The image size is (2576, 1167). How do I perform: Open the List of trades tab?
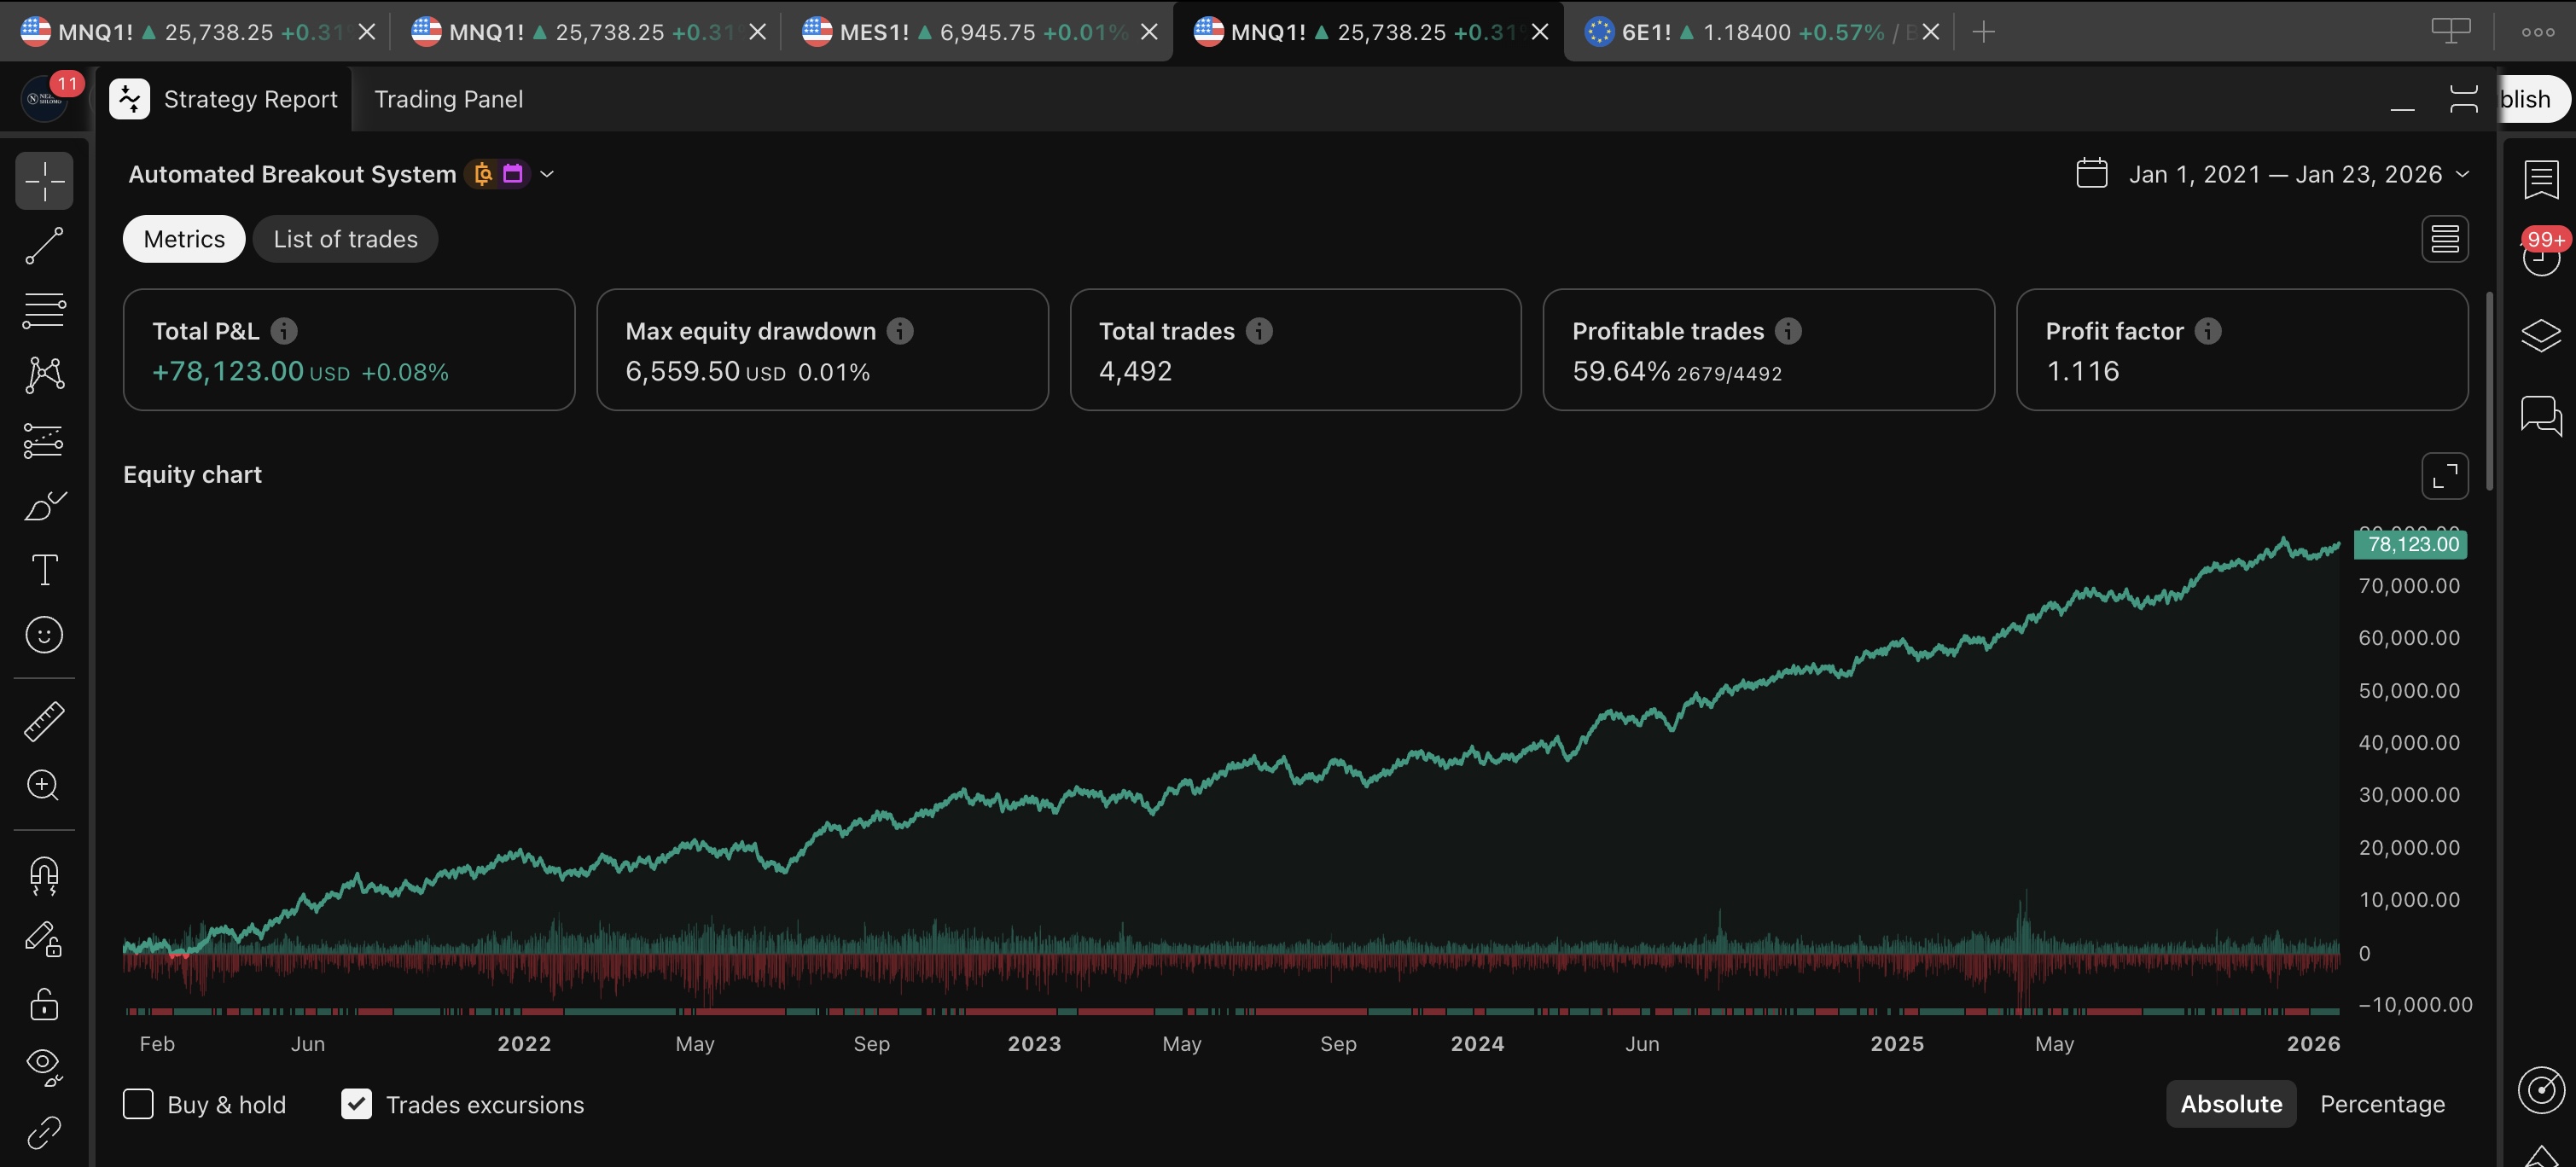click(345, 239)
